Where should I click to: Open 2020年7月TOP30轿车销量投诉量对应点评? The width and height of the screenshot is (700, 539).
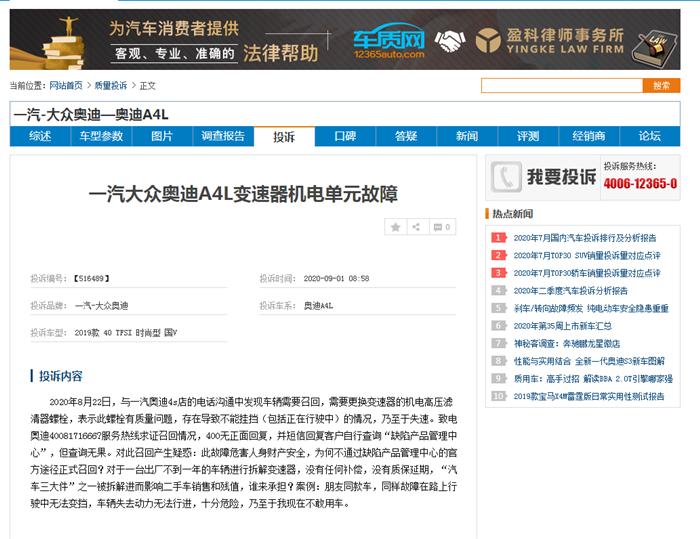[x=587, y=273]
